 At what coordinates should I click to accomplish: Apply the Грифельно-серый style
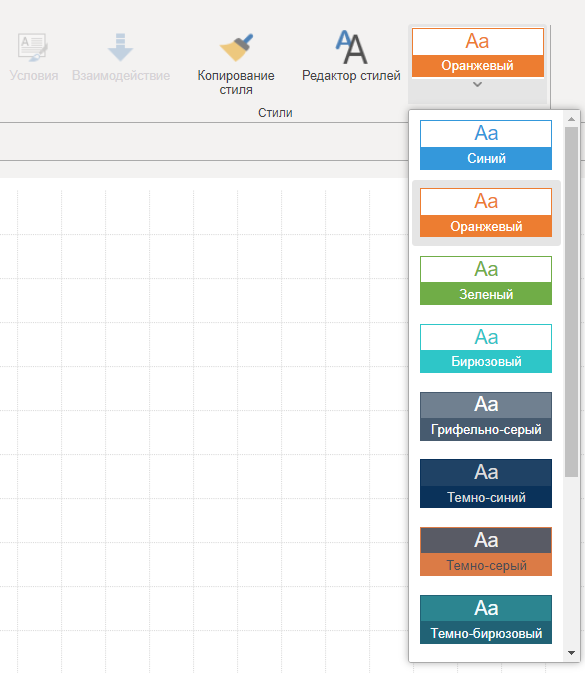pos(486,416)
